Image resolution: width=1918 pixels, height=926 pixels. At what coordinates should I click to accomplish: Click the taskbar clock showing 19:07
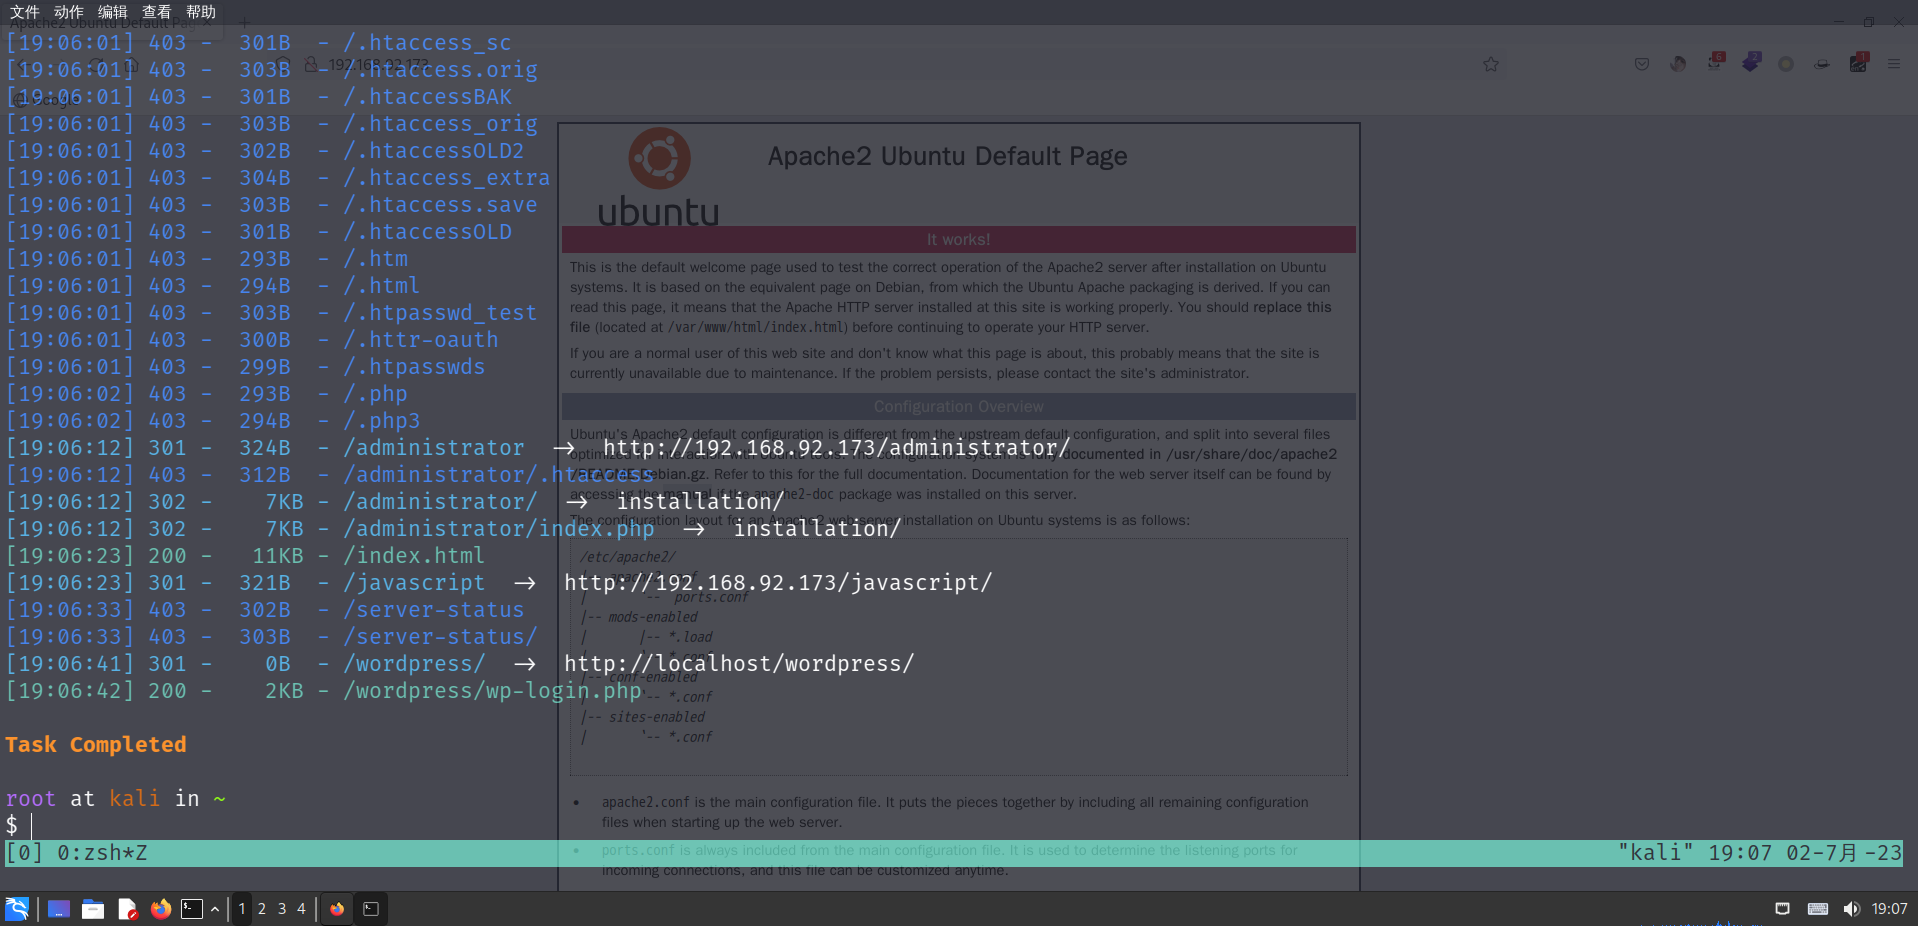(x=1889, y=909)
